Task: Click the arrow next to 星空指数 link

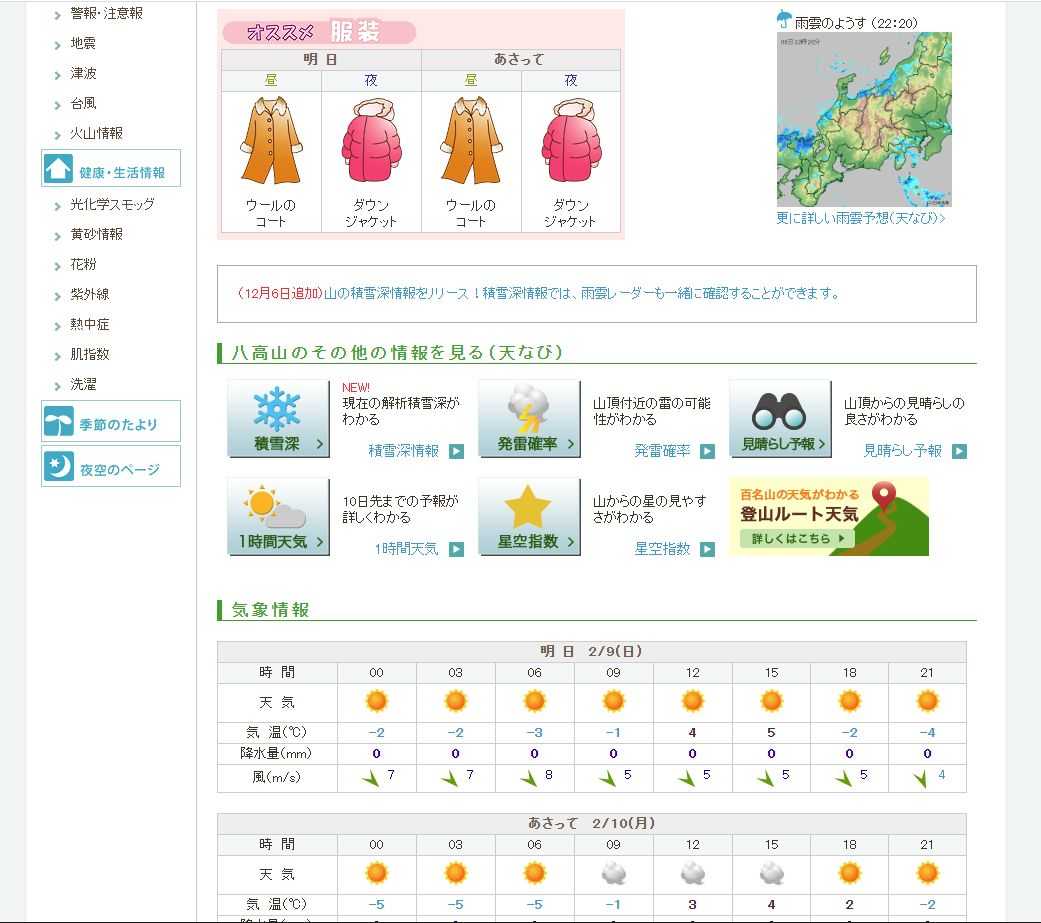Action: point(707,549)
